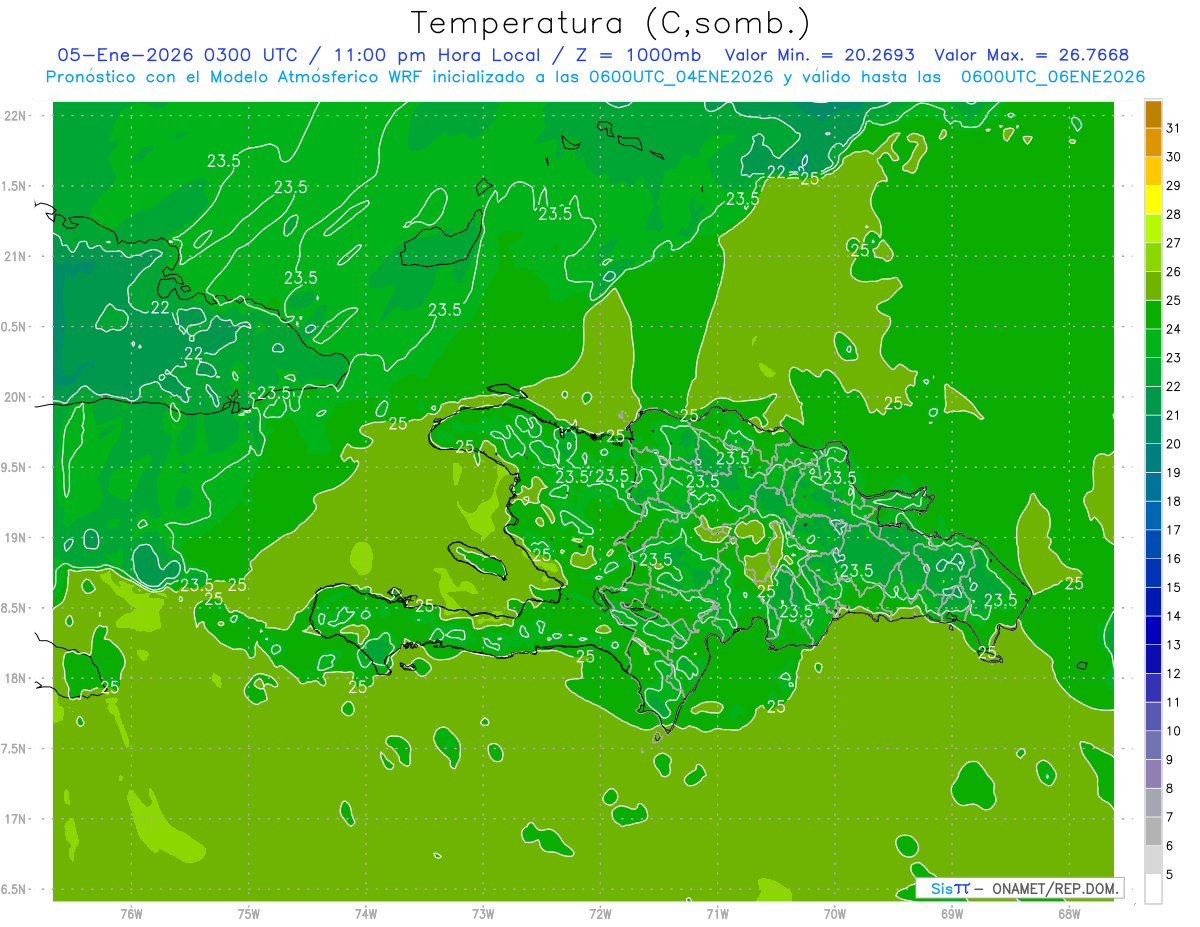Click the title "Temperatura (C,somb.)"

(x=611, y=23)
